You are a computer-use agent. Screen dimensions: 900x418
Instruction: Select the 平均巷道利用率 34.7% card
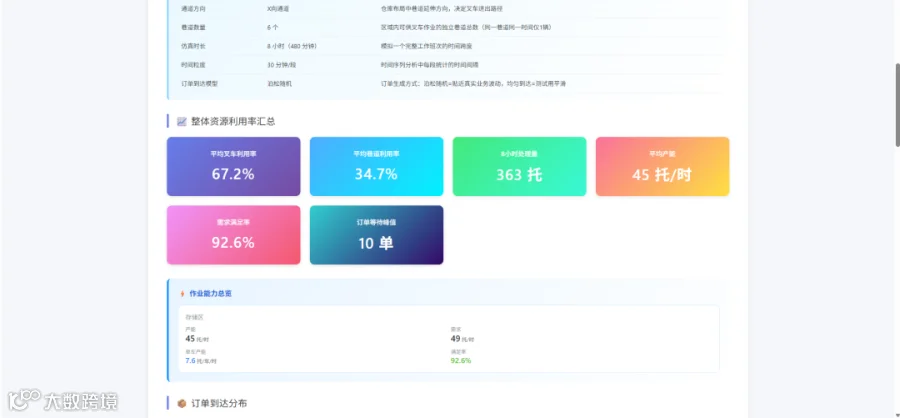click(377, 167)
